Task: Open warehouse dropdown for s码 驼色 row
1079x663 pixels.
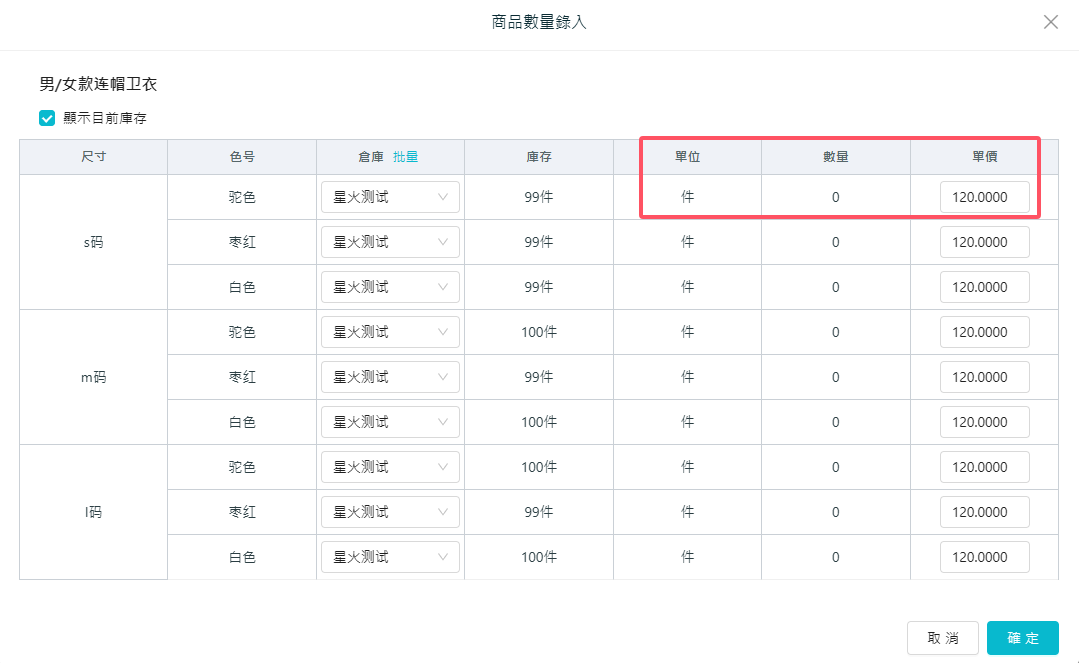Action: coord(390,197)
